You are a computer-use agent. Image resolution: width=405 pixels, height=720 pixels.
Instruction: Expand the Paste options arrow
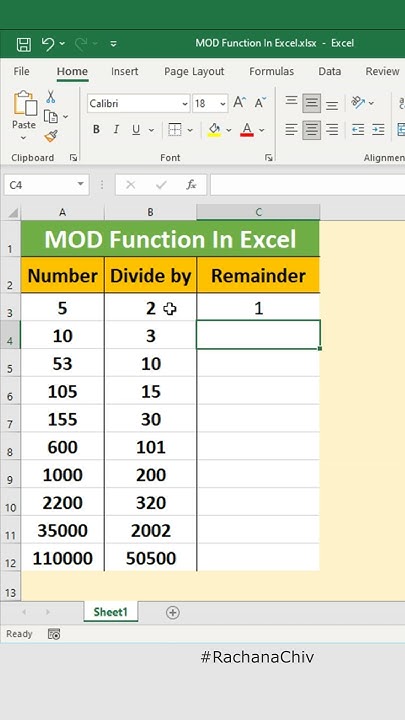point(24,137)
